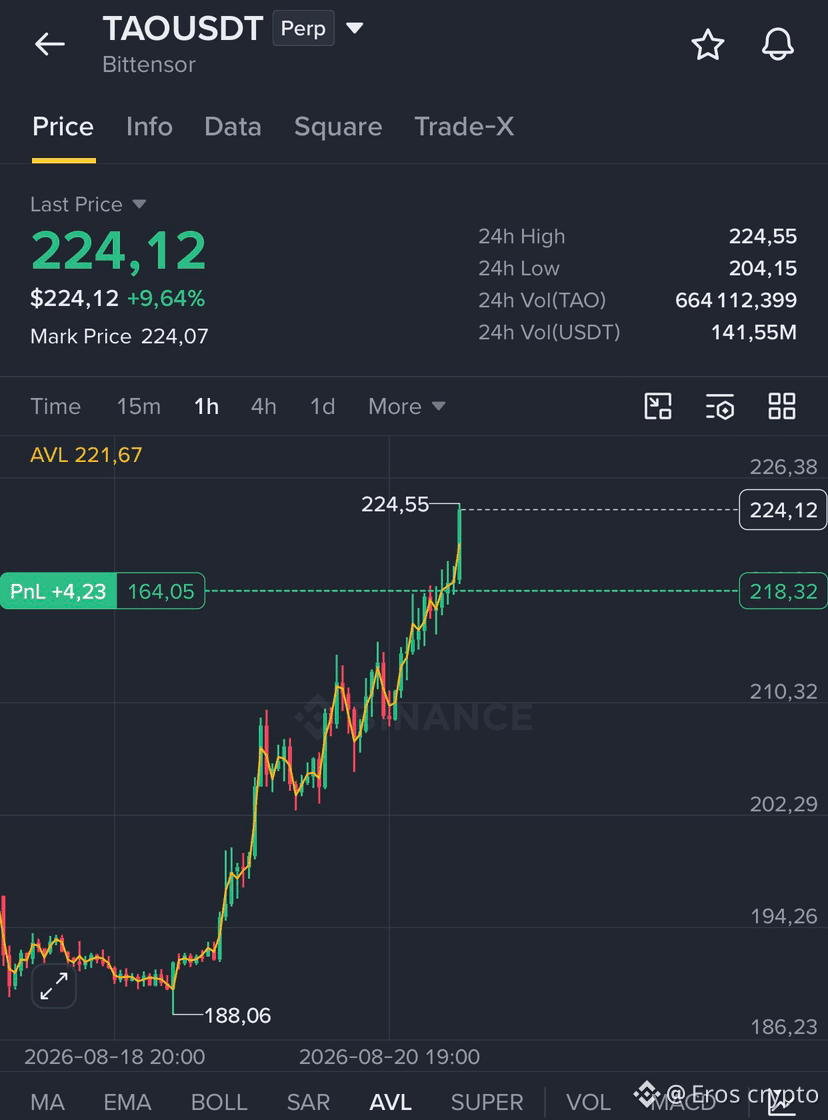
Task: Tap the 24h Vol(USDT) value 141,55M
Action: (x=754, y=332)
